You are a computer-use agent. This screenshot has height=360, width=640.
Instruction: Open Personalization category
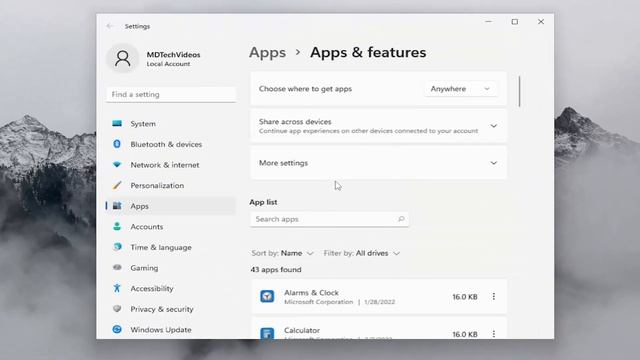[x=171, y=185]
